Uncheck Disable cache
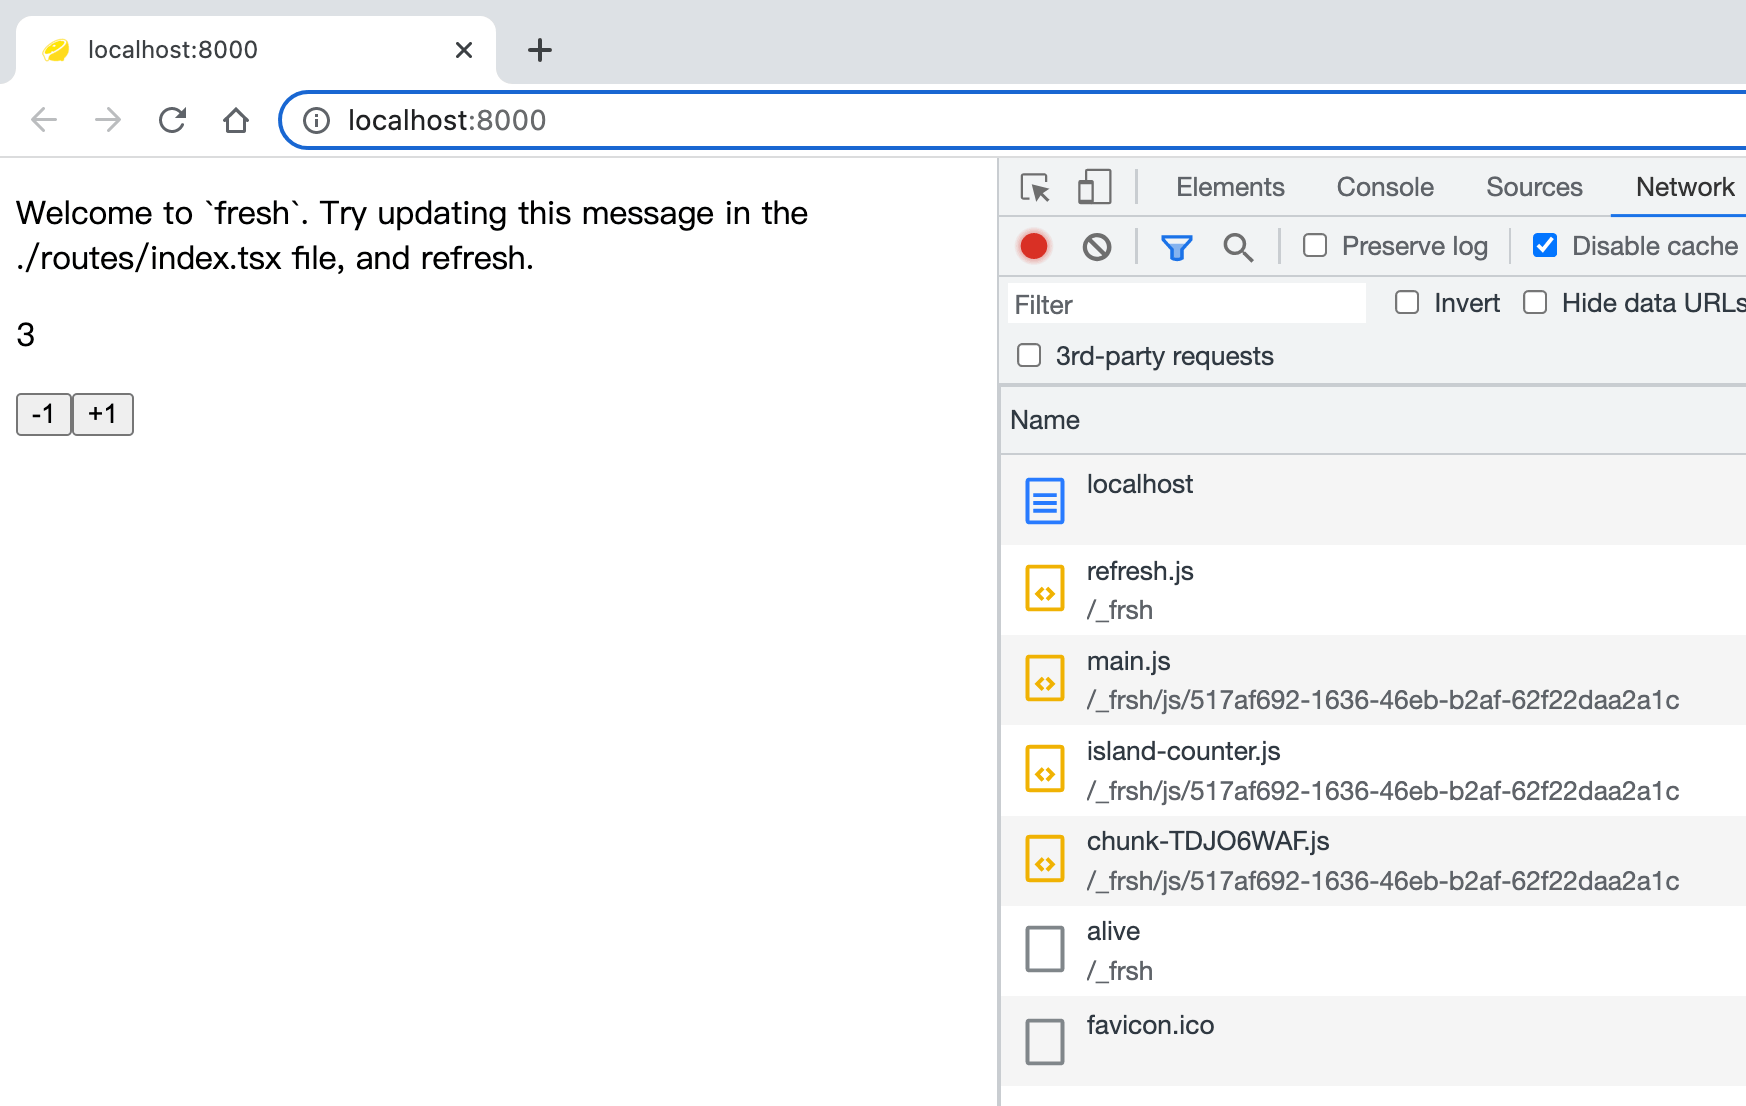 pos(1545,246)
